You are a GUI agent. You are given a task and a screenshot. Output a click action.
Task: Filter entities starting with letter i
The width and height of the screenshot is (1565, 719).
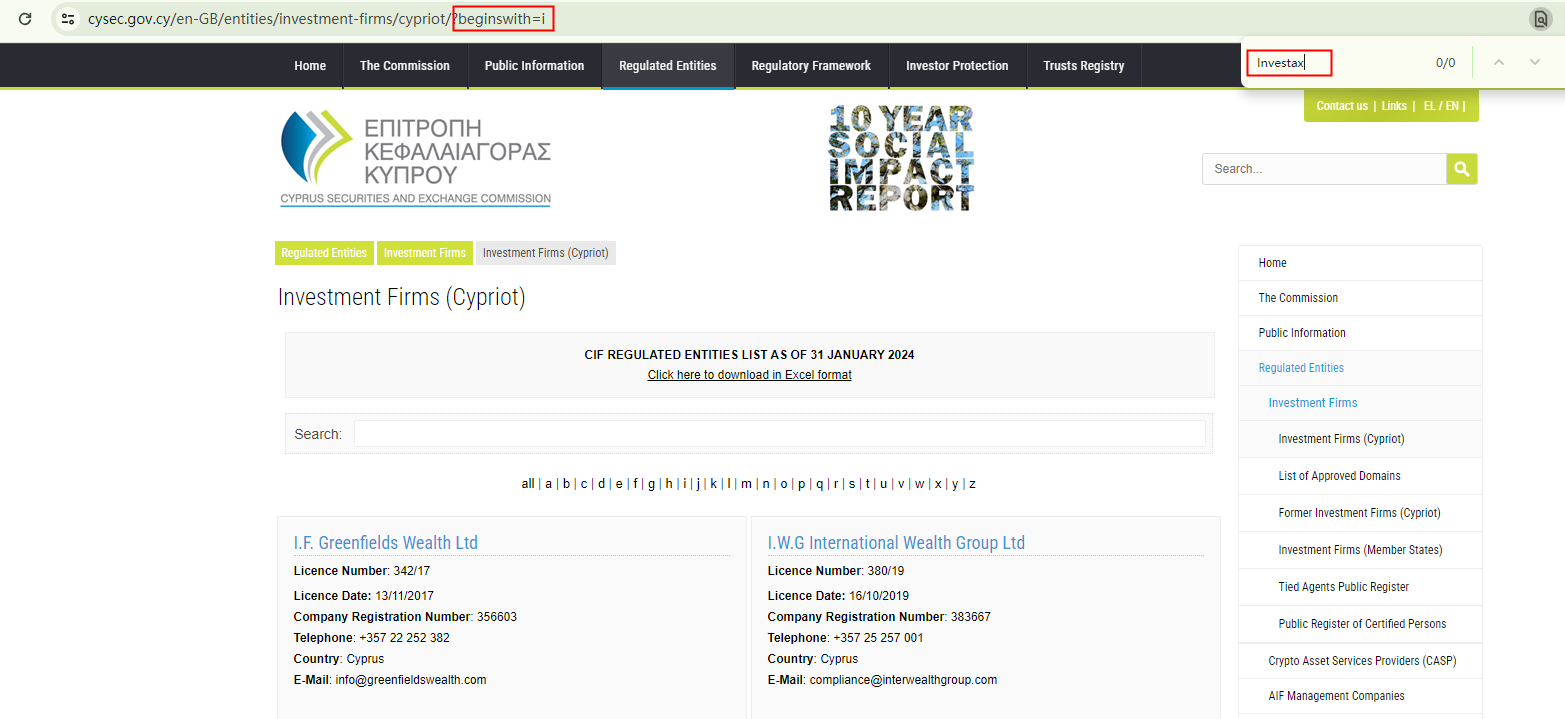685,484
